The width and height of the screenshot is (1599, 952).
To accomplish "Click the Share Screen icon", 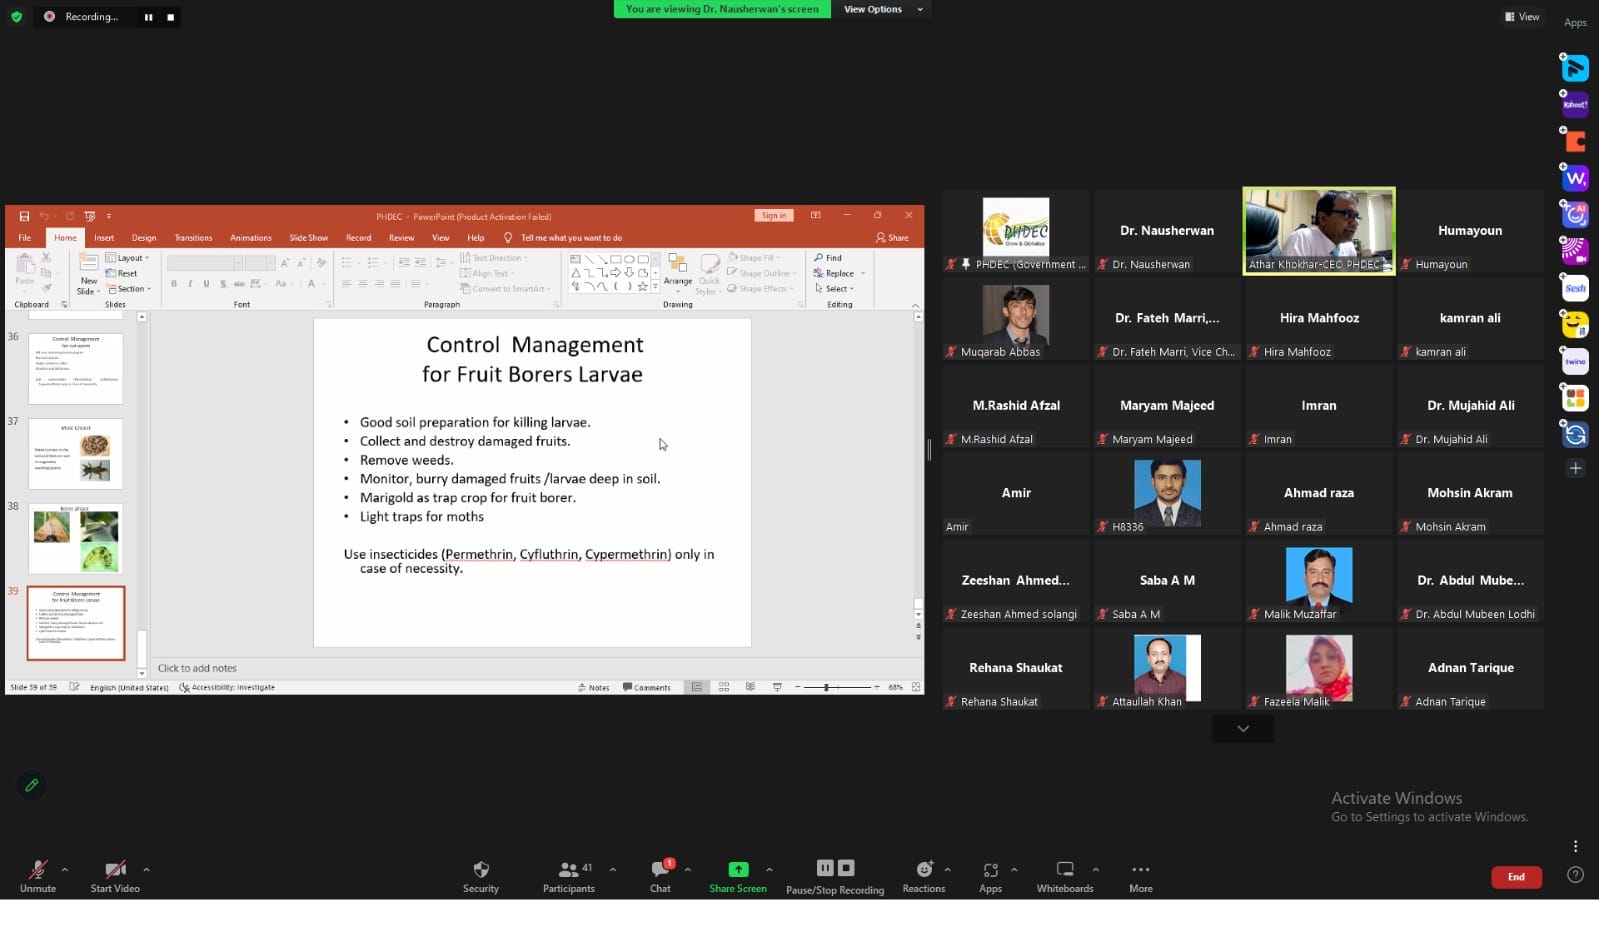I will click(738, 869).
